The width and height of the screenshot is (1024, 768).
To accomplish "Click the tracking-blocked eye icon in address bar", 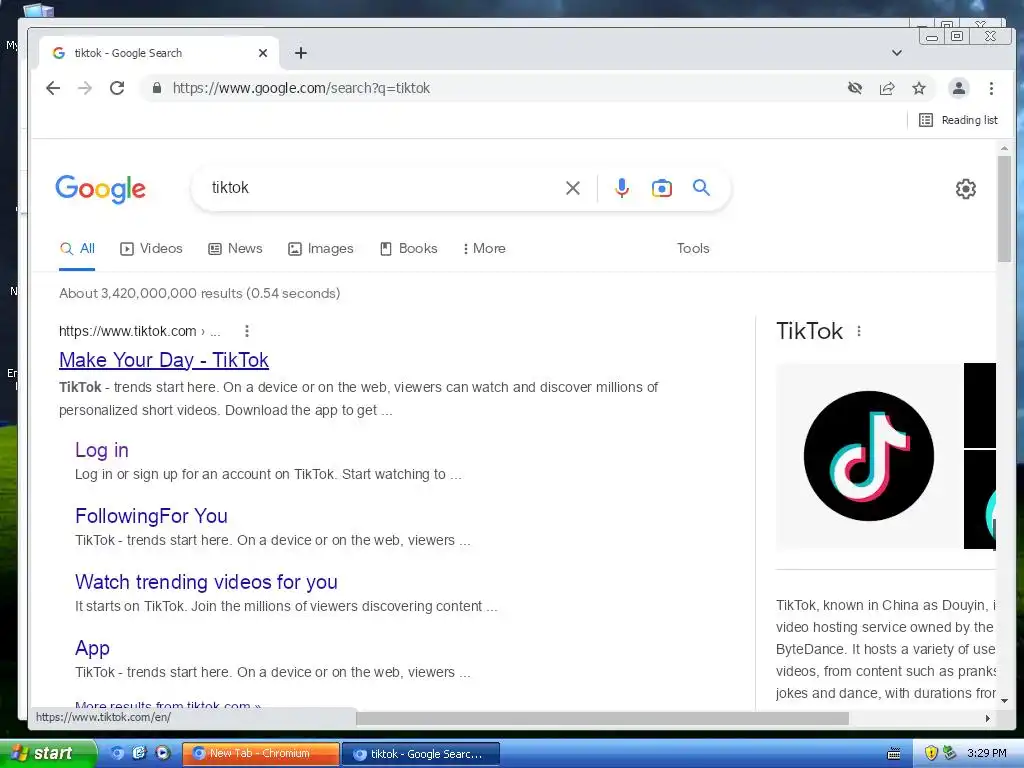I will tap(854, 88).
